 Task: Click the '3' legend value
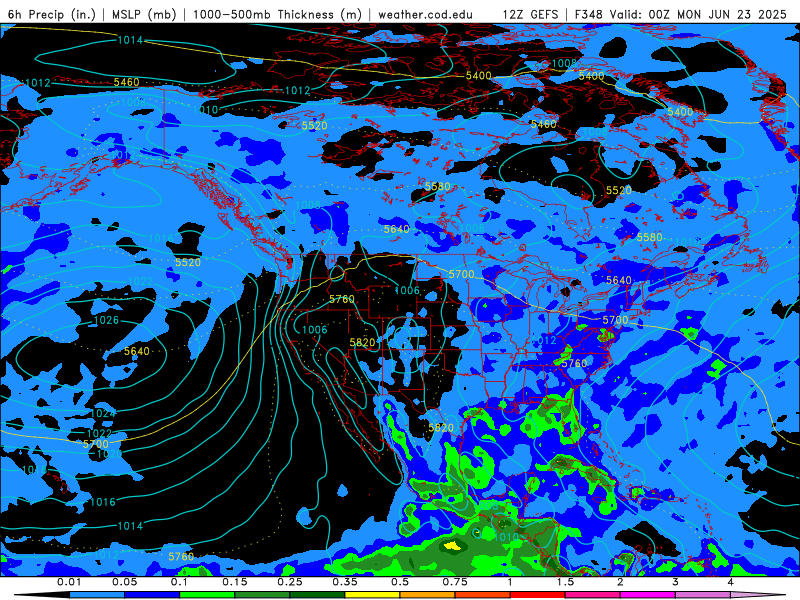[x=676, y=582]
